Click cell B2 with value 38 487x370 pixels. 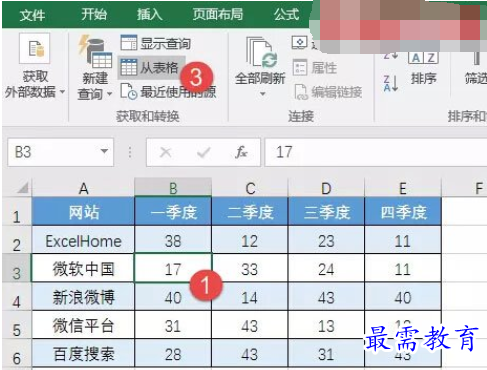(173, 240)
